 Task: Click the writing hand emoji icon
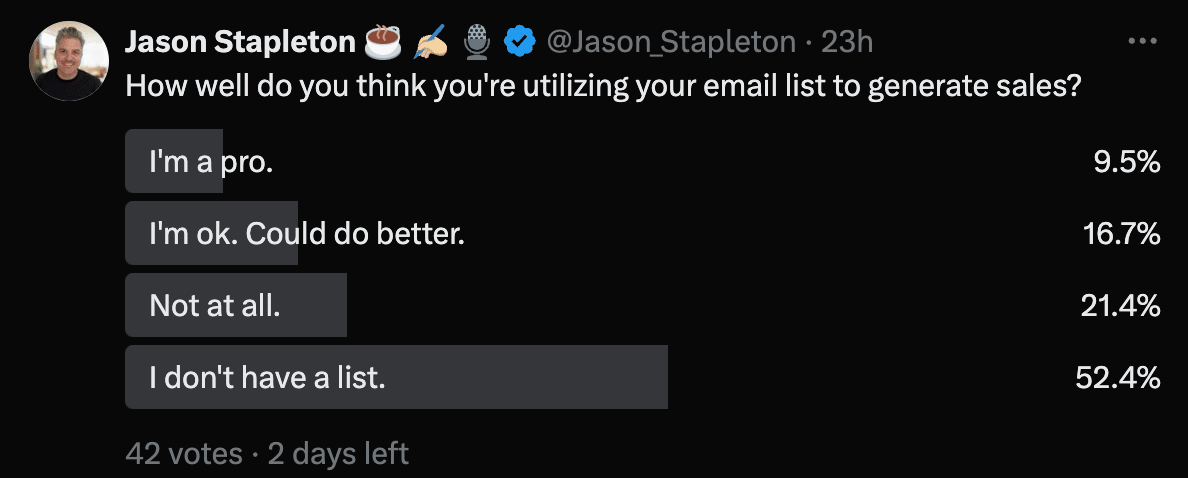431,43
